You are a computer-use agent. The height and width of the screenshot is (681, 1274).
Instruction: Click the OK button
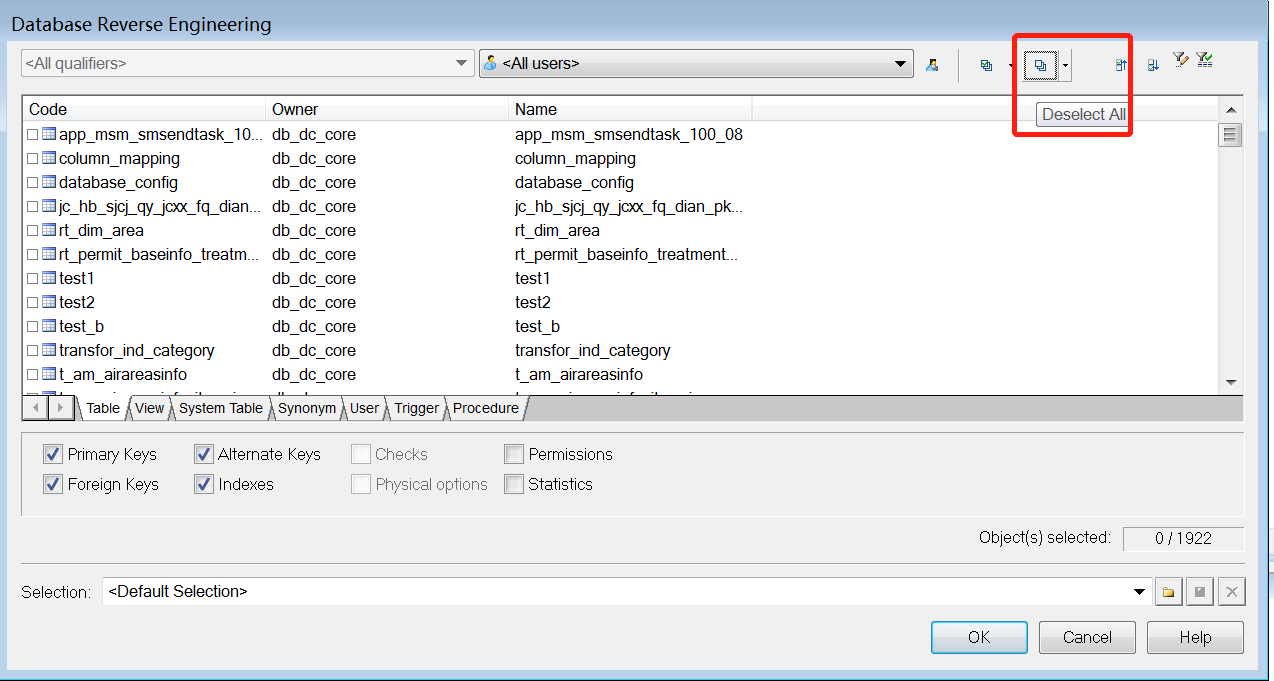coord(979,637)
